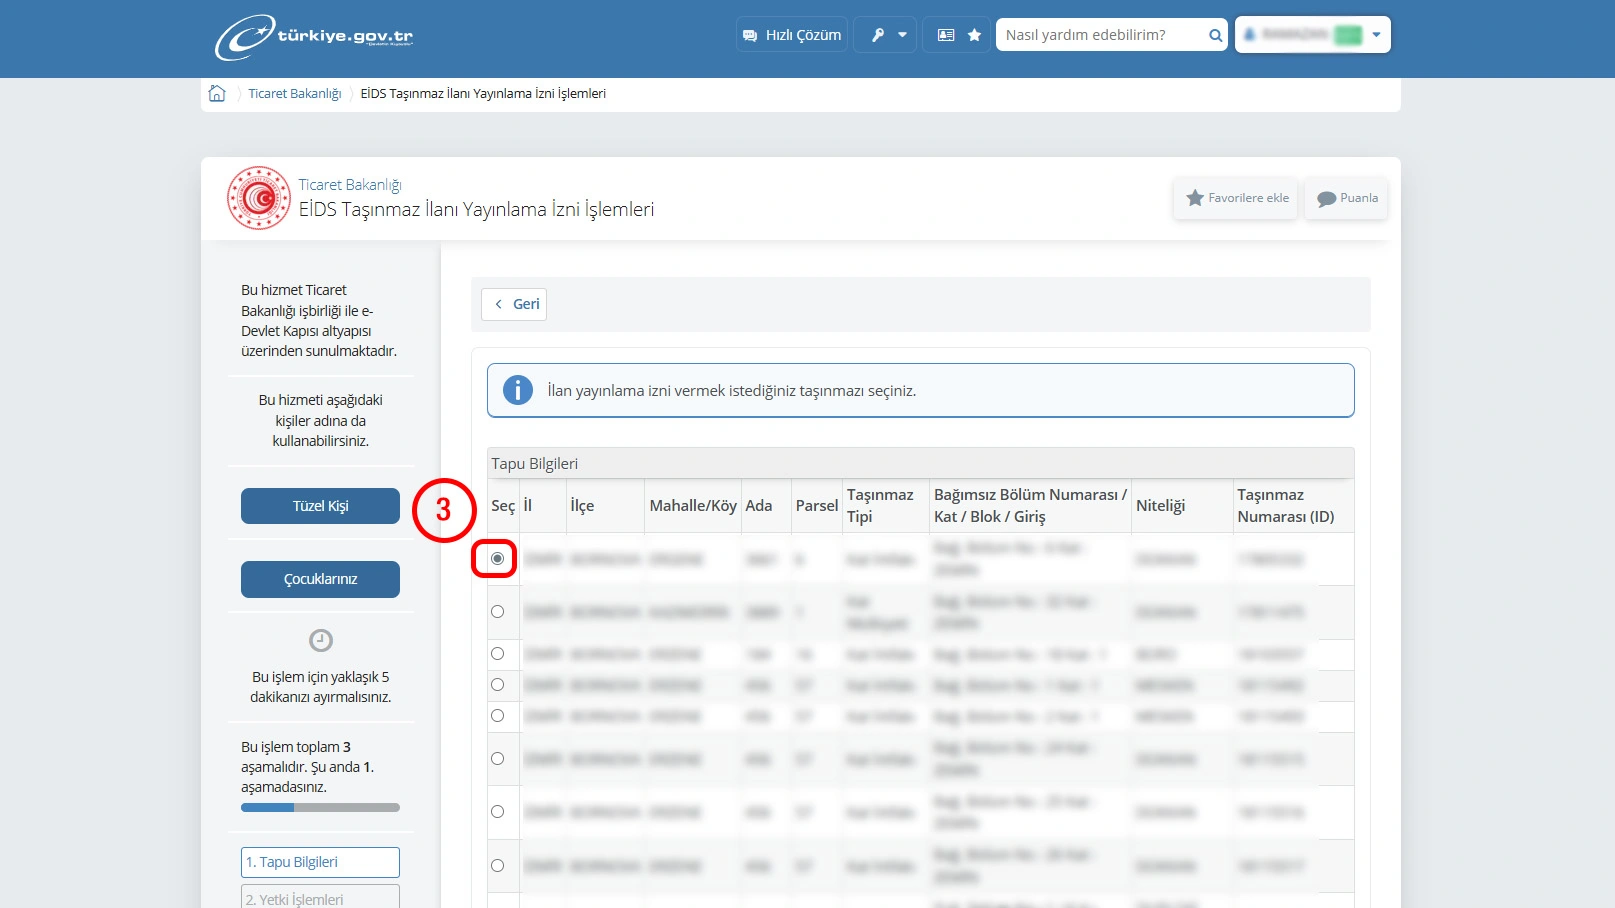The image size is (1615, 908).
Task: Go to 1. Tapu Bilgileri step
Action: 320,862
